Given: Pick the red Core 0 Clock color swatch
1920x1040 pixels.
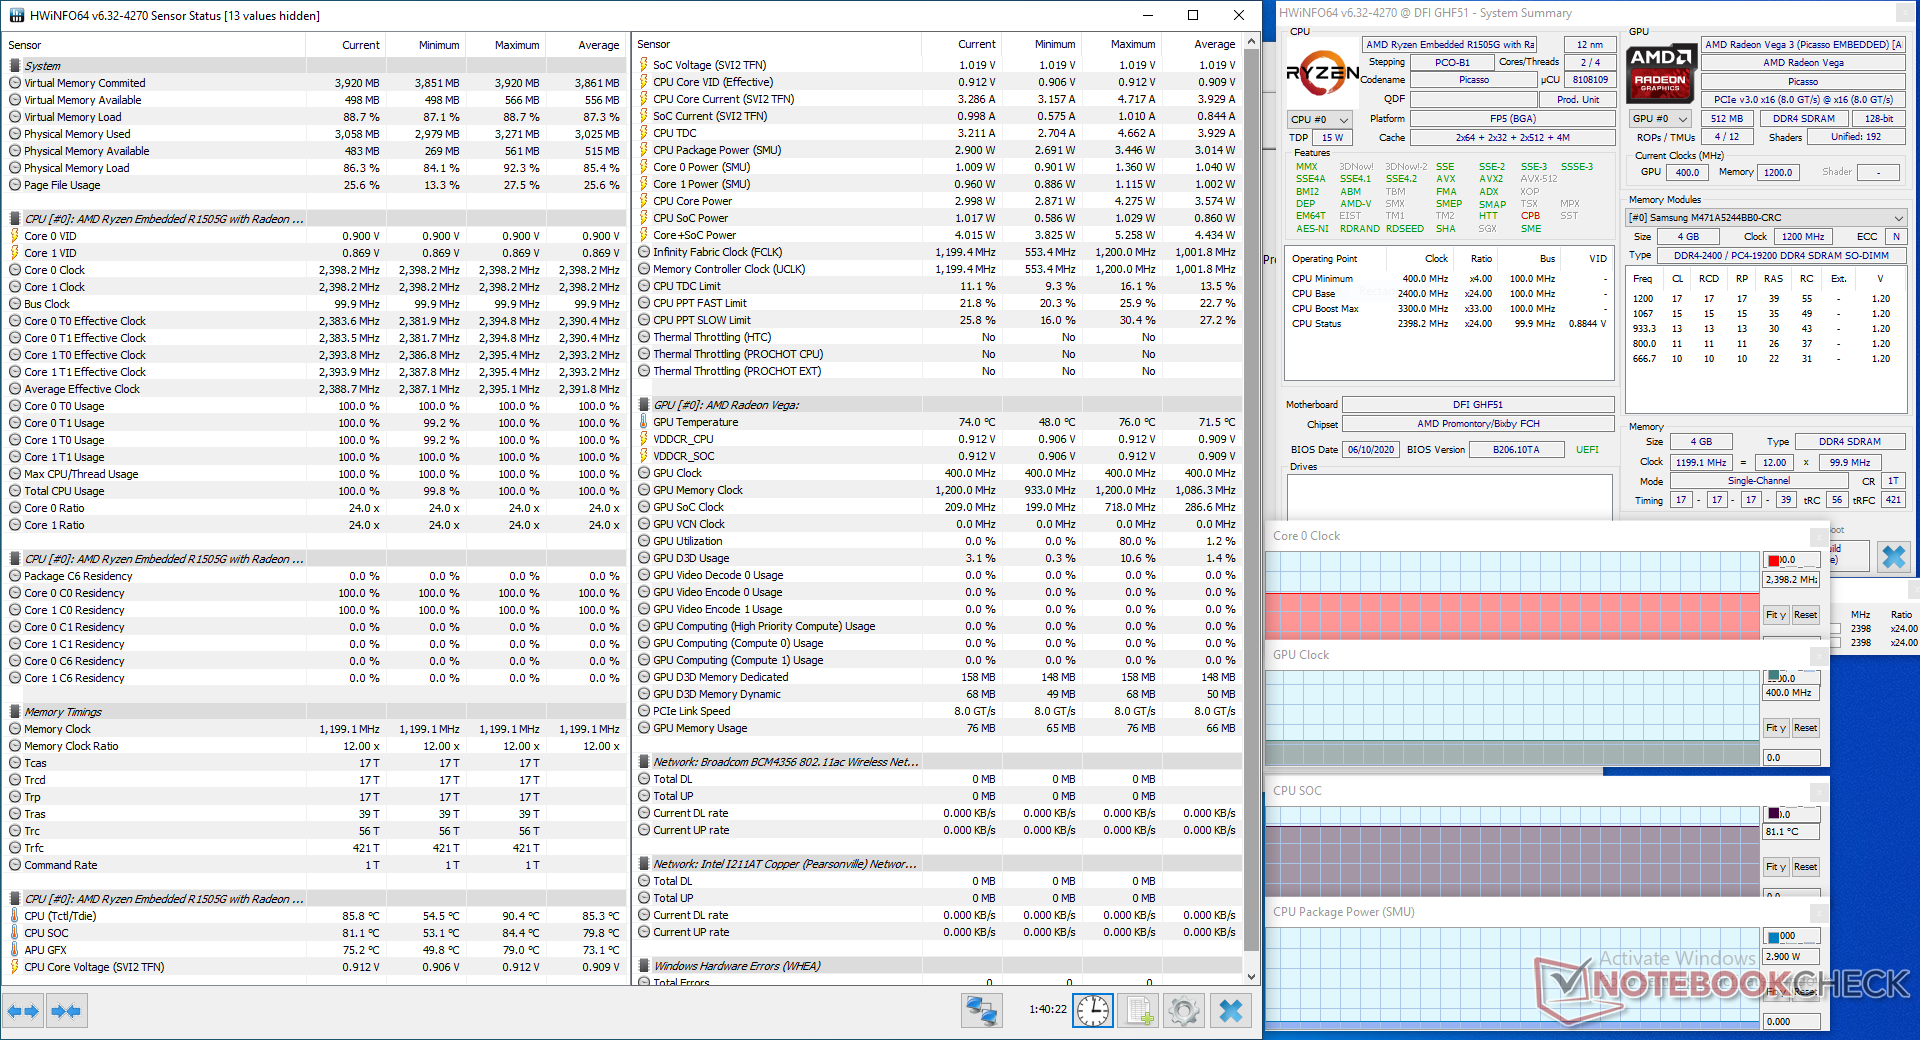Looking at the screenshot, I should (1774, 561).
